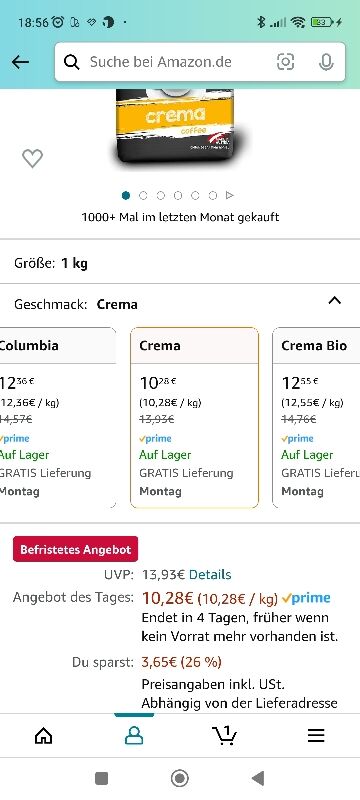Open the account profile tab

point(134,735)
